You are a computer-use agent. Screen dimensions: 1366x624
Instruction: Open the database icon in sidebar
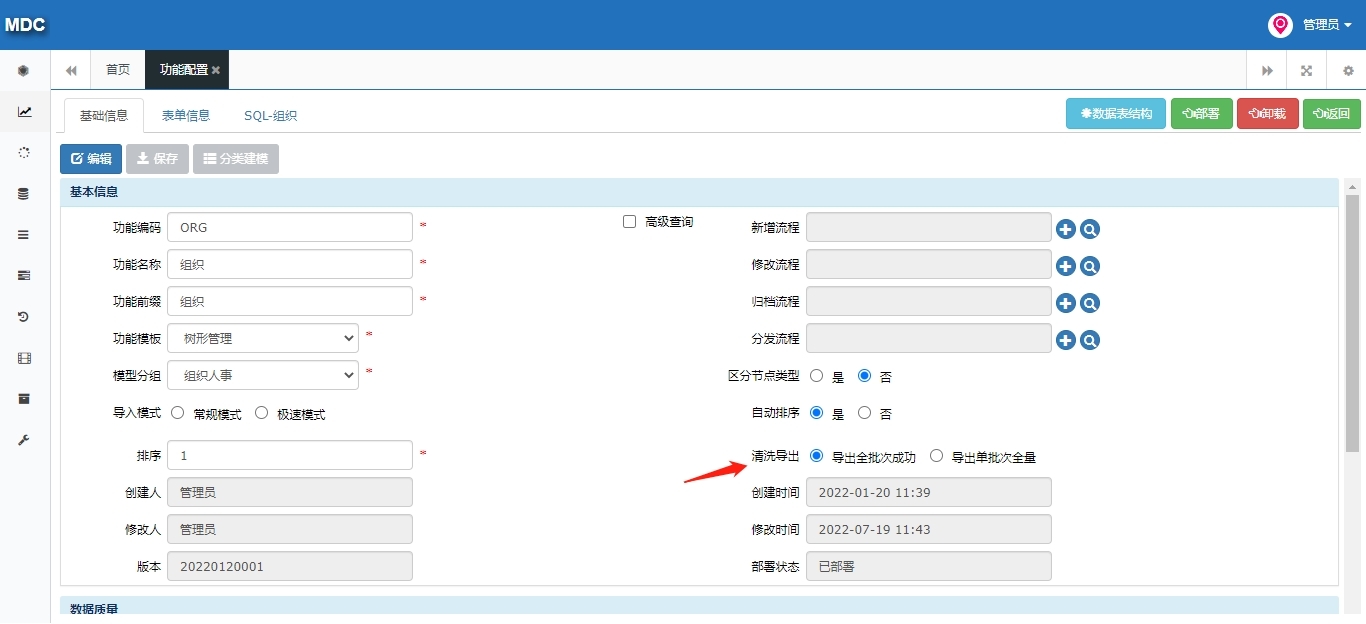tap(24, 194)
